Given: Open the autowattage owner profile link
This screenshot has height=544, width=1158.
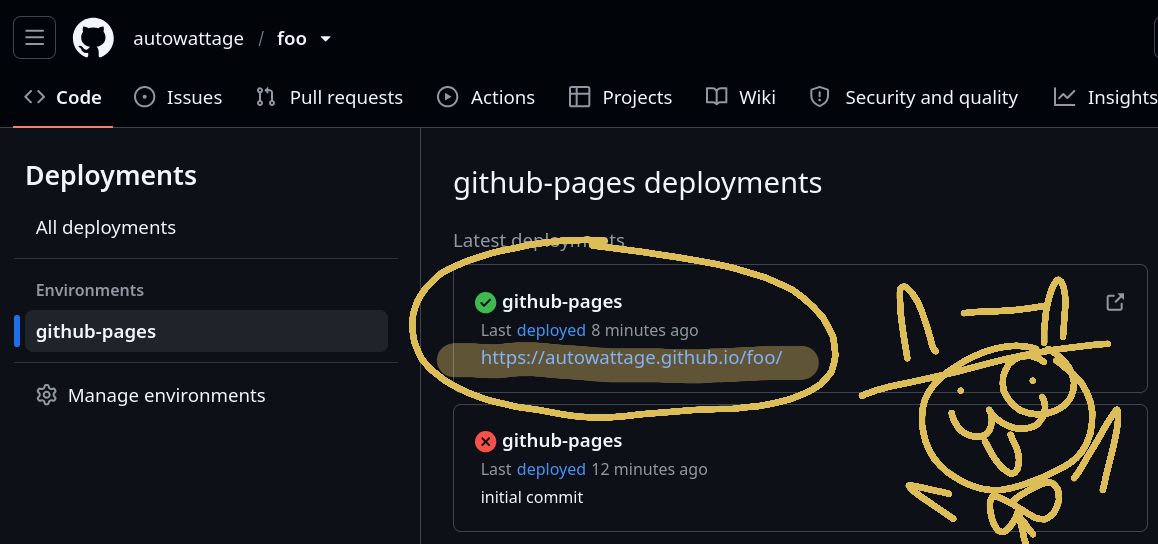Looking at the screenshot, I should click(188, 38).
